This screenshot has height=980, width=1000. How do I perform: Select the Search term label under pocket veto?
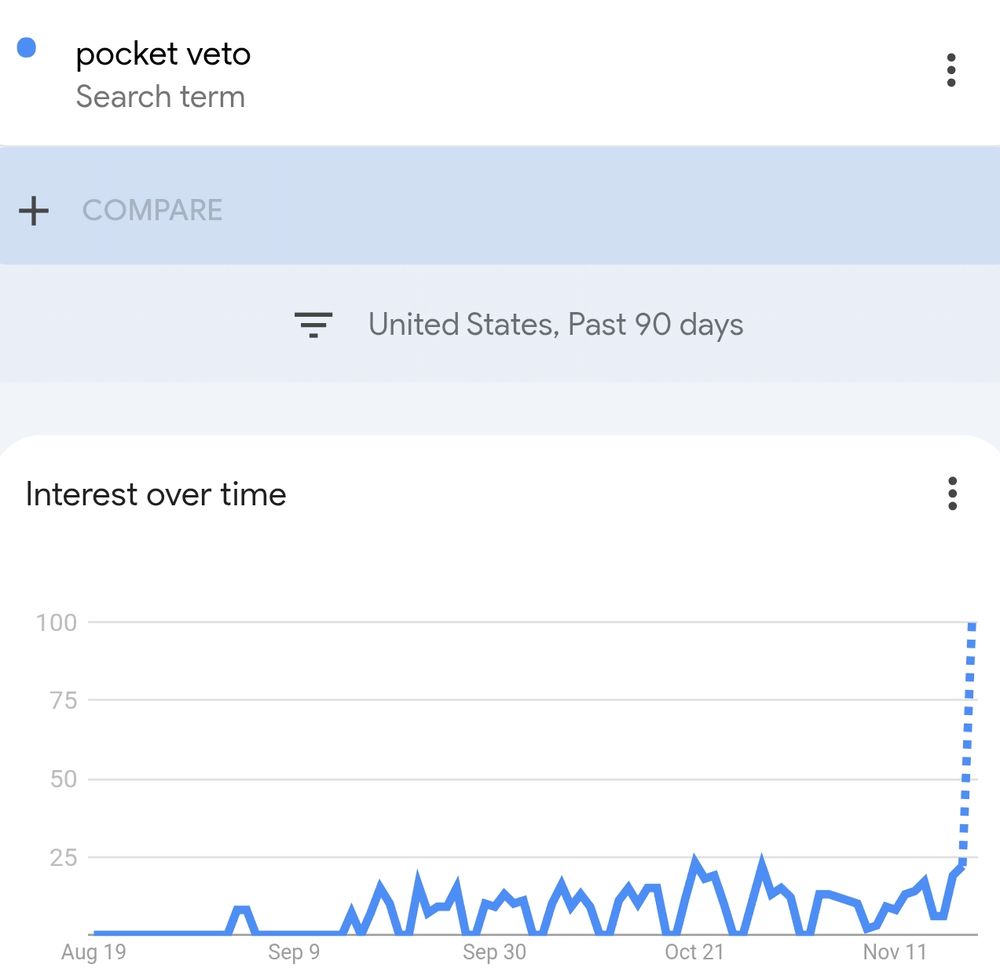pos(160,97)
